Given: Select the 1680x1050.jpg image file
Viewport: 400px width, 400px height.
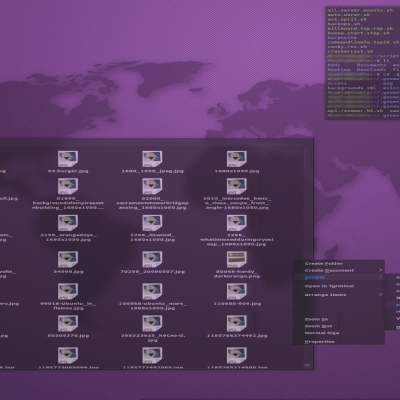Looking at the screenshot, I should 237,159.
